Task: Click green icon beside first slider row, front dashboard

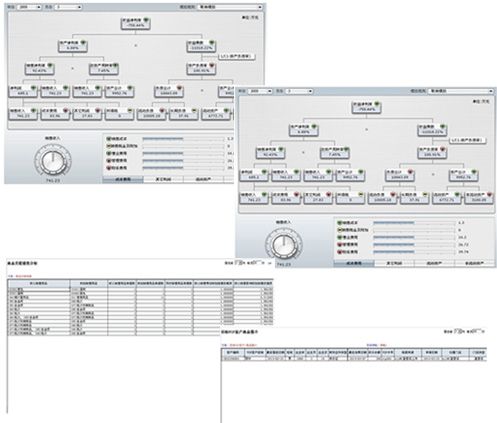Action: [x=340, y=222]
